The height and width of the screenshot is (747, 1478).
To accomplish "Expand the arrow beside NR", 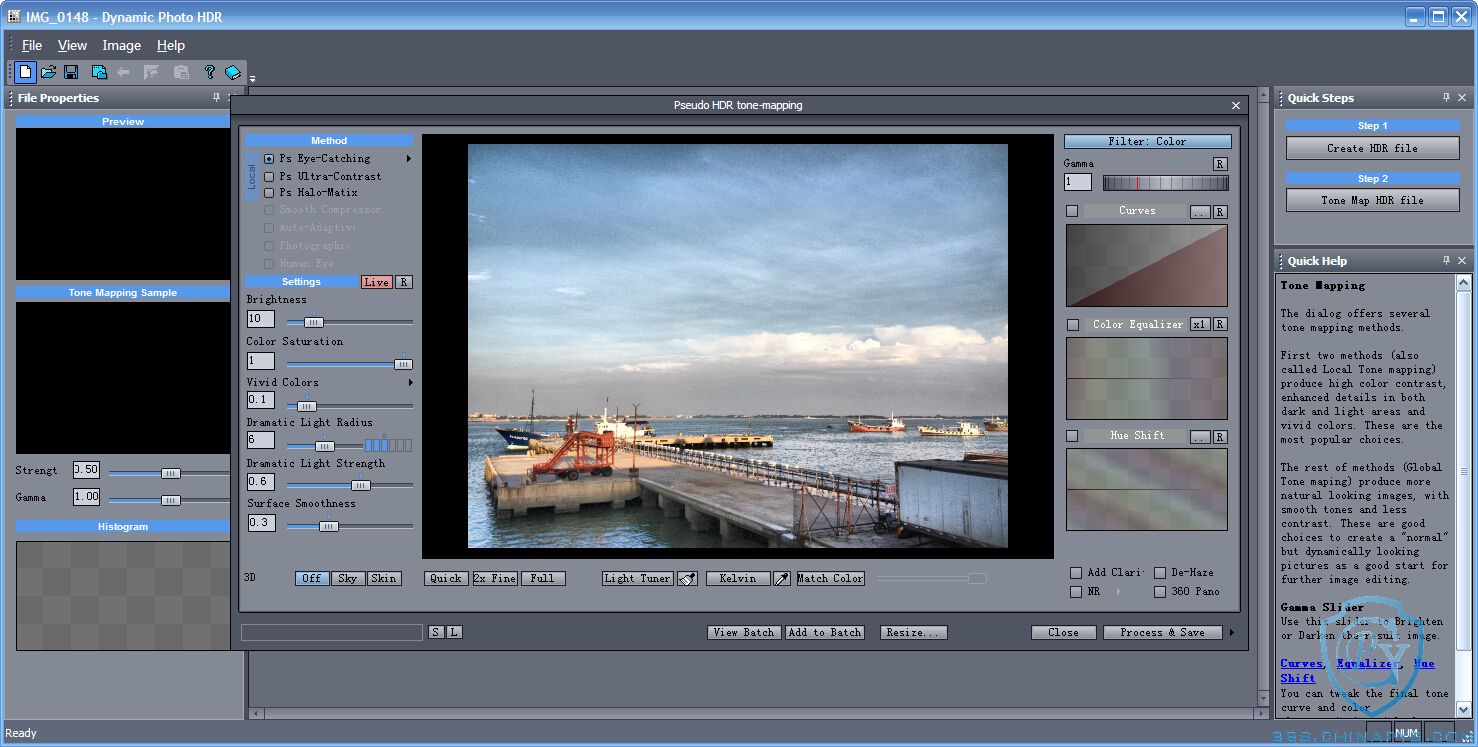I will [x=1118, y=592].
